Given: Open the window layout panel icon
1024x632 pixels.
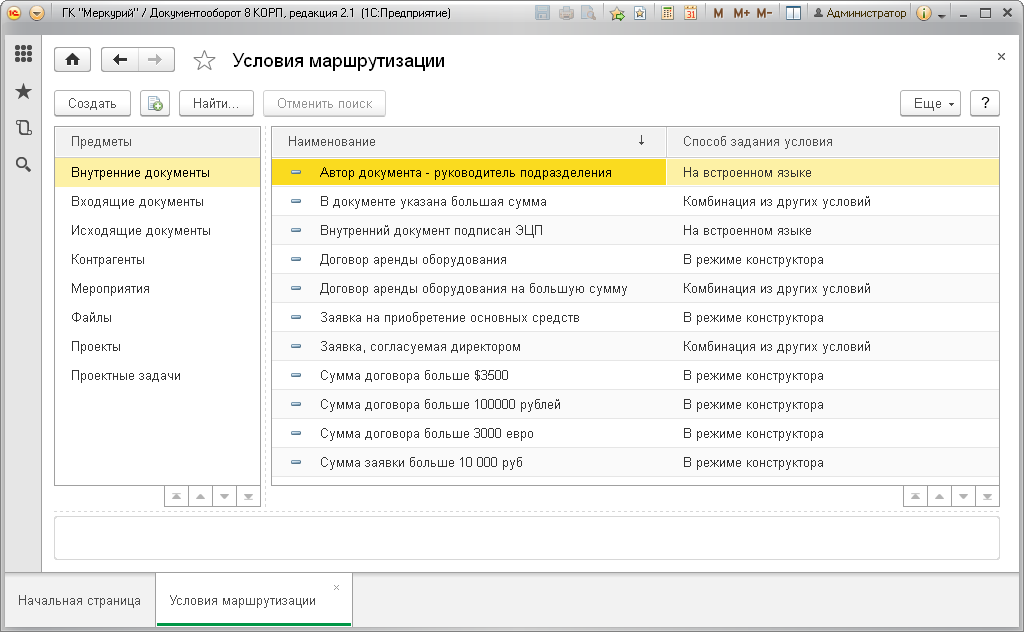Looking at the screenshot, I should 793,13.
